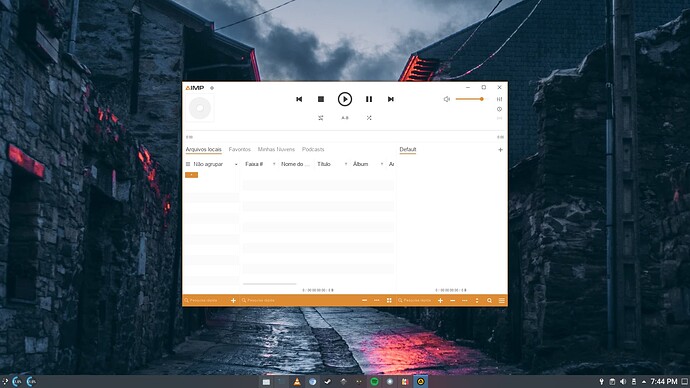Open Spotify from the taskbar
690x388 pixels.
374,381
